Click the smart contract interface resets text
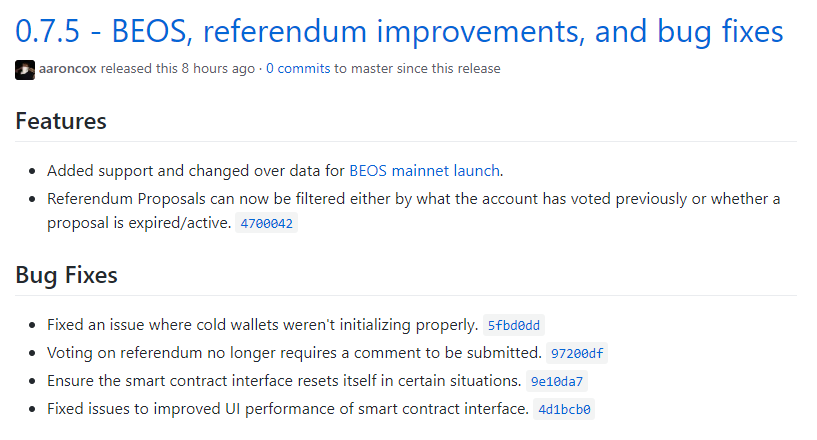Viewport: 817px width, 440px height. point(284,381)
